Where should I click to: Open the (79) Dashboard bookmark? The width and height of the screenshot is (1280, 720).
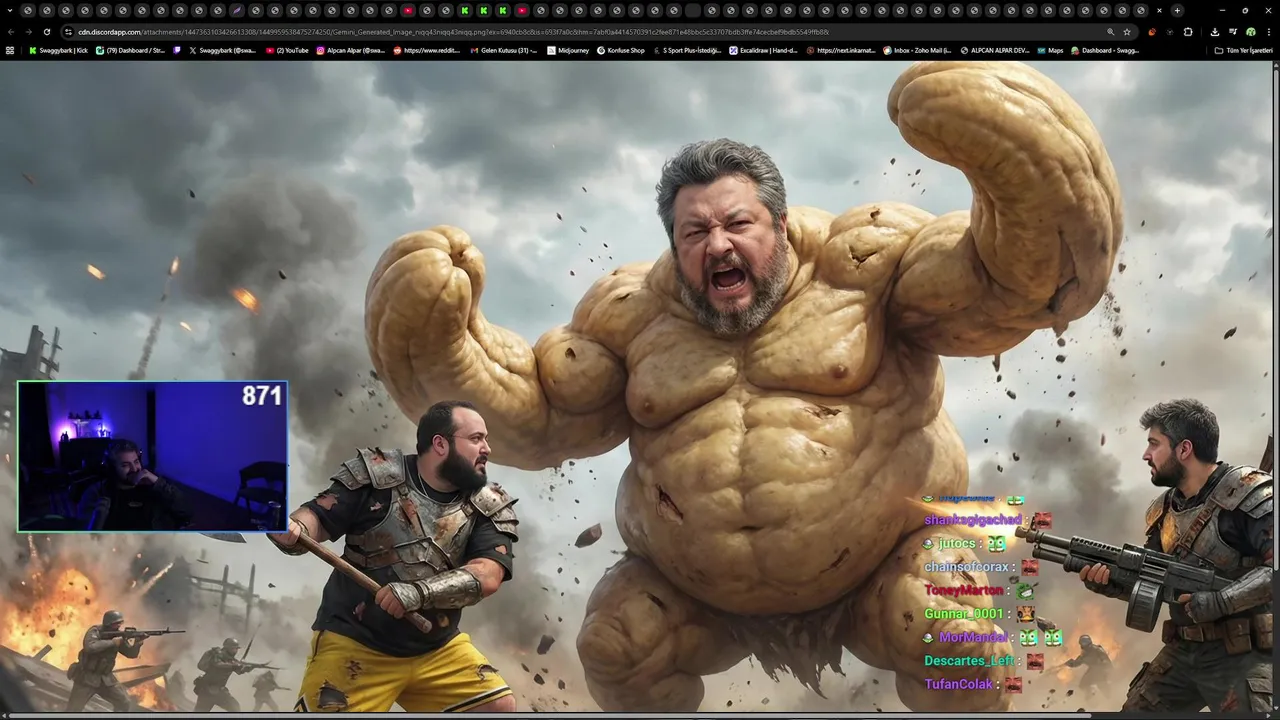pos(130,50)
